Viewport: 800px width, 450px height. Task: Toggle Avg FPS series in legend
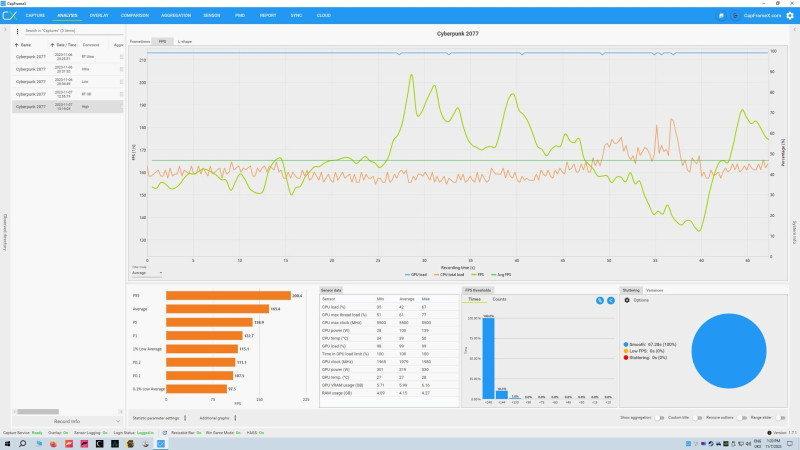(501, 275)
